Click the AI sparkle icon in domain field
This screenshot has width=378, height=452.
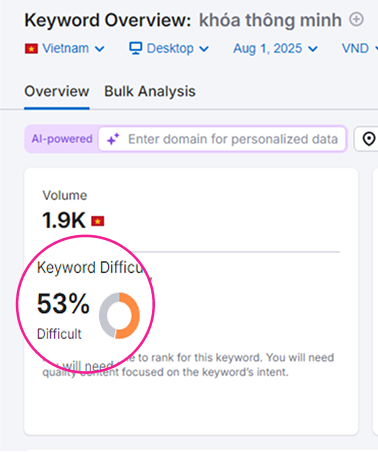click(x=113, y=139)
